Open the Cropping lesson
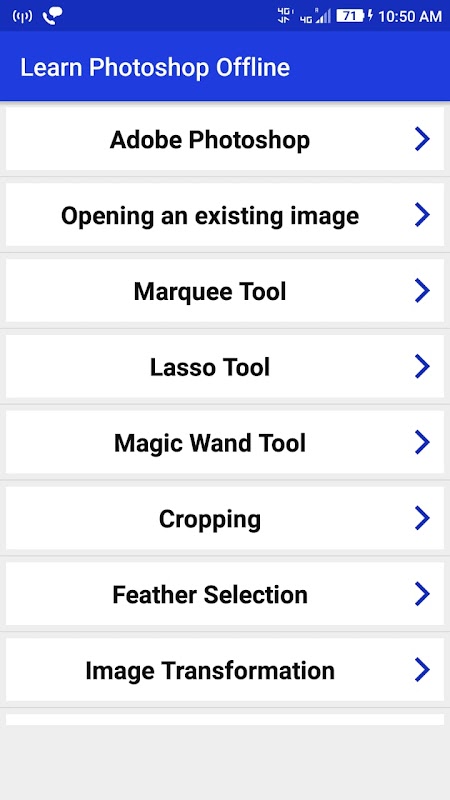The width and height of the screenshot is (450, 800). [x=224, y=518]
